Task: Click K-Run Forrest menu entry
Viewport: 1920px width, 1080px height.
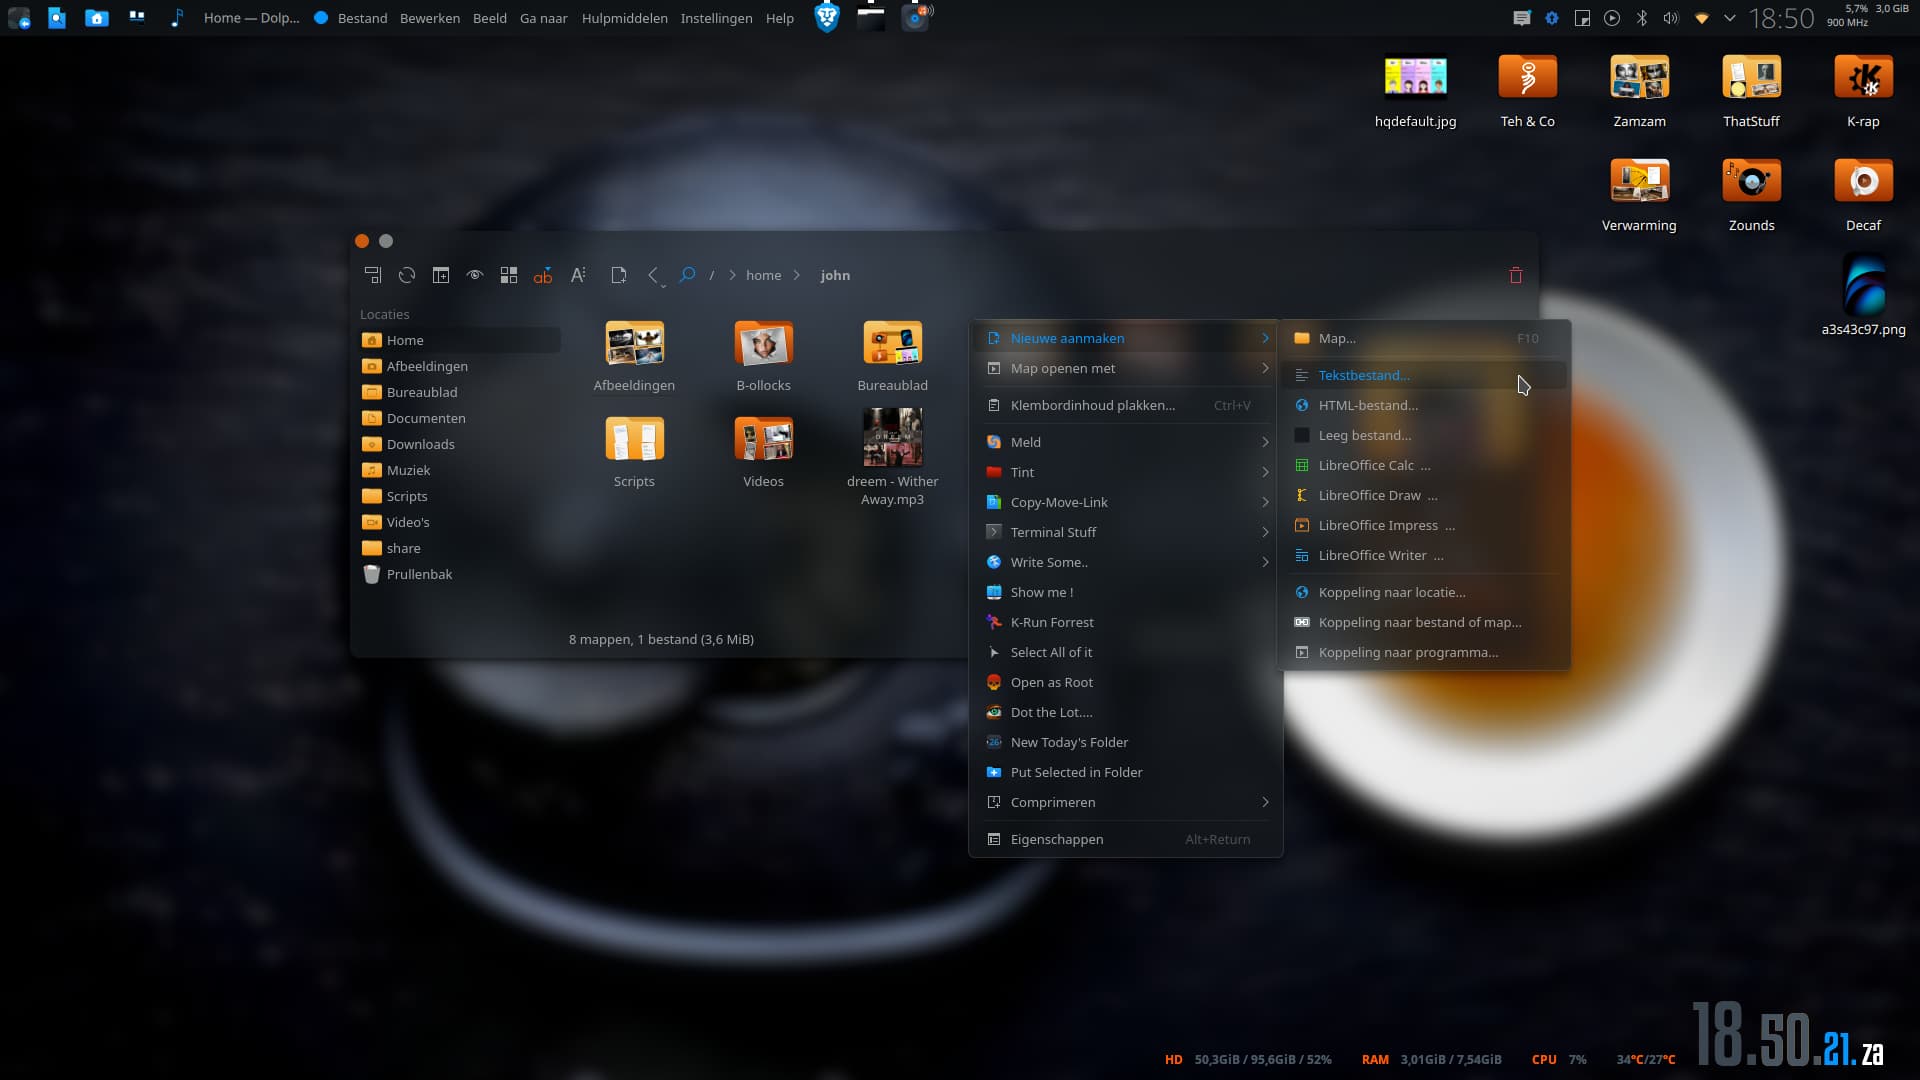Action: point(1126,622)
